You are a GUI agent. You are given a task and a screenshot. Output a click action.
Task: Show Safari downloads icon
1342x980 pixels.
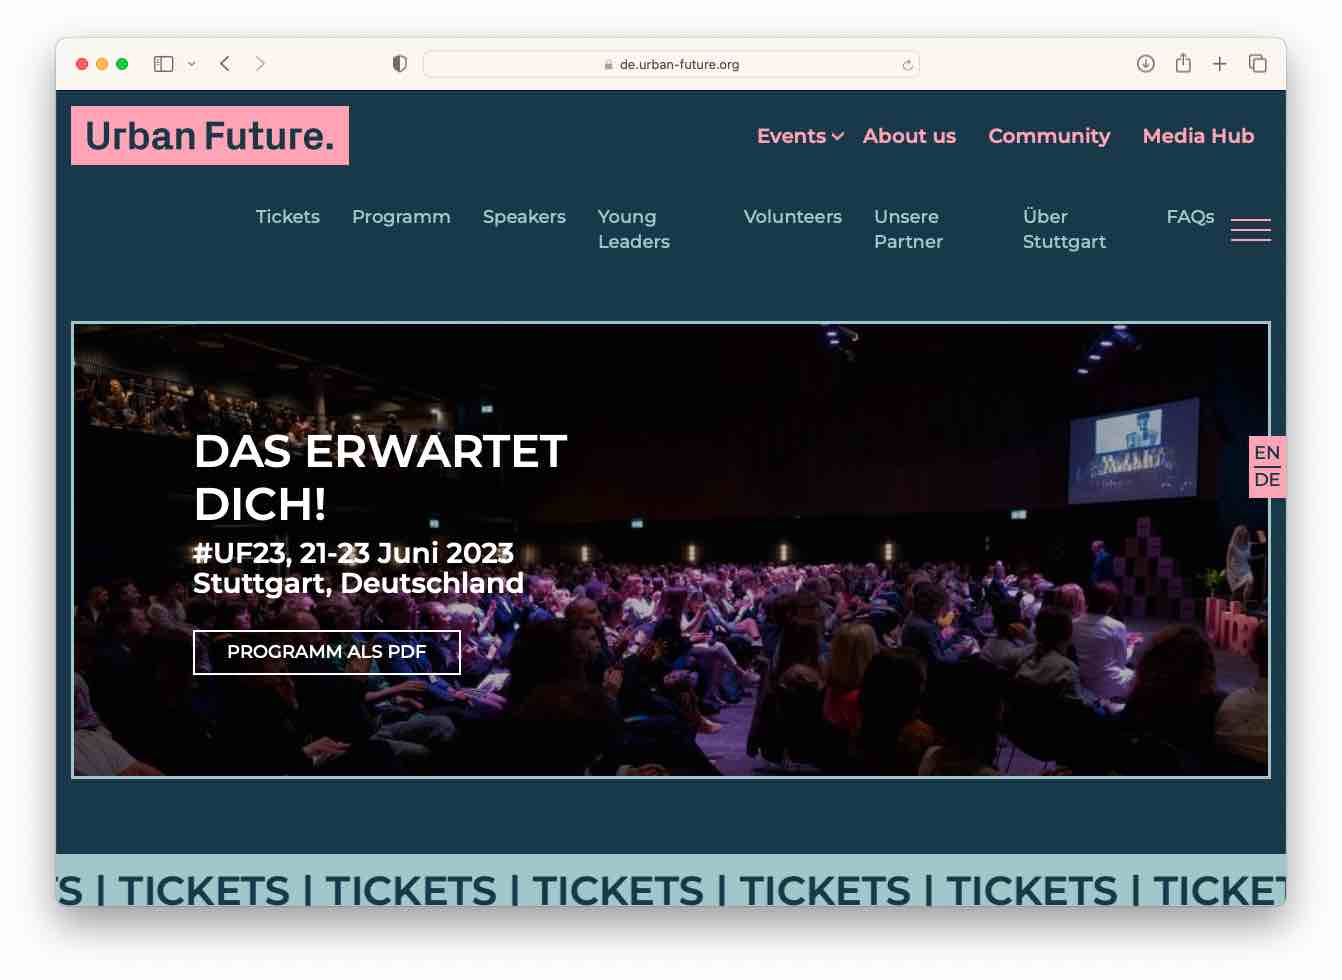pyautogui.click(x=1146, y=64)
